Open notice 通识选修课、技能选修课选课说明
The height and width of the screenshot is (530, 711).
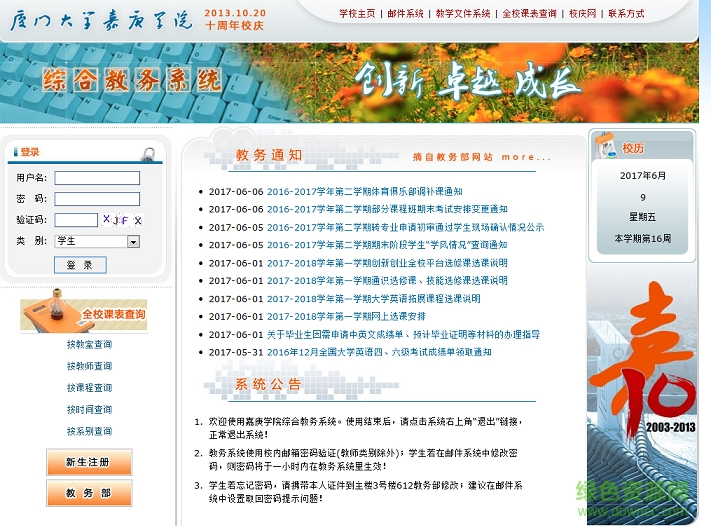[x=387, y=281]
